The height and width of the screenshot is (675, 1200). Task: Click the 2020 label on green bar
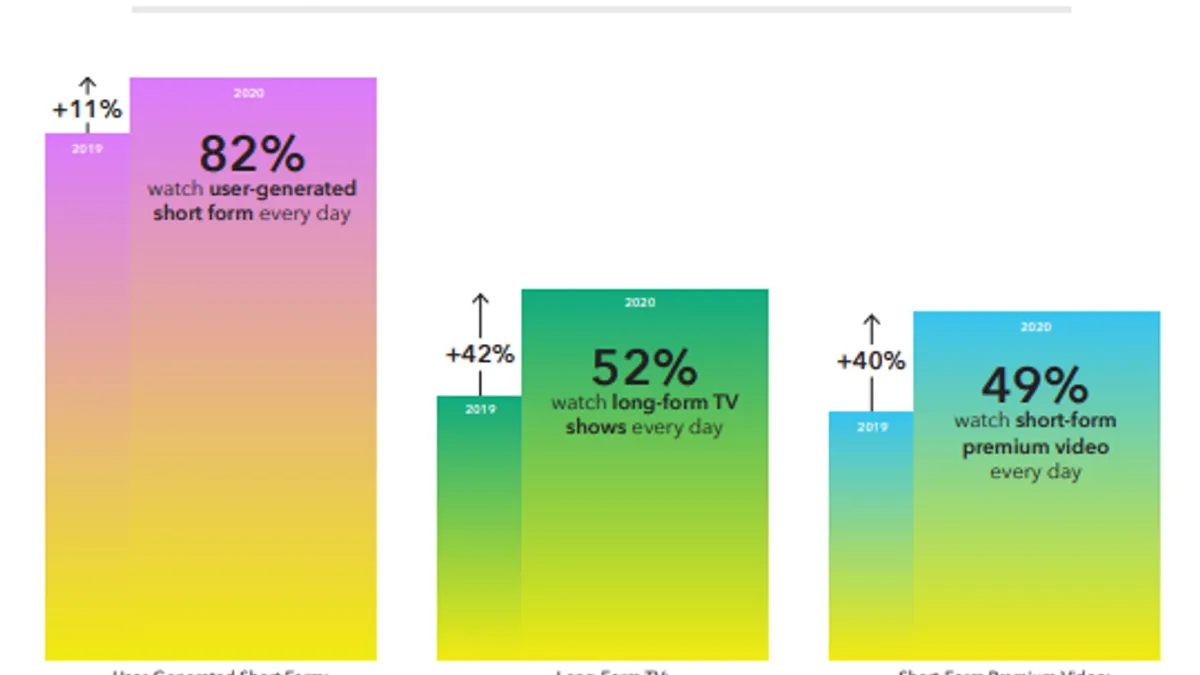coord(640,302)
